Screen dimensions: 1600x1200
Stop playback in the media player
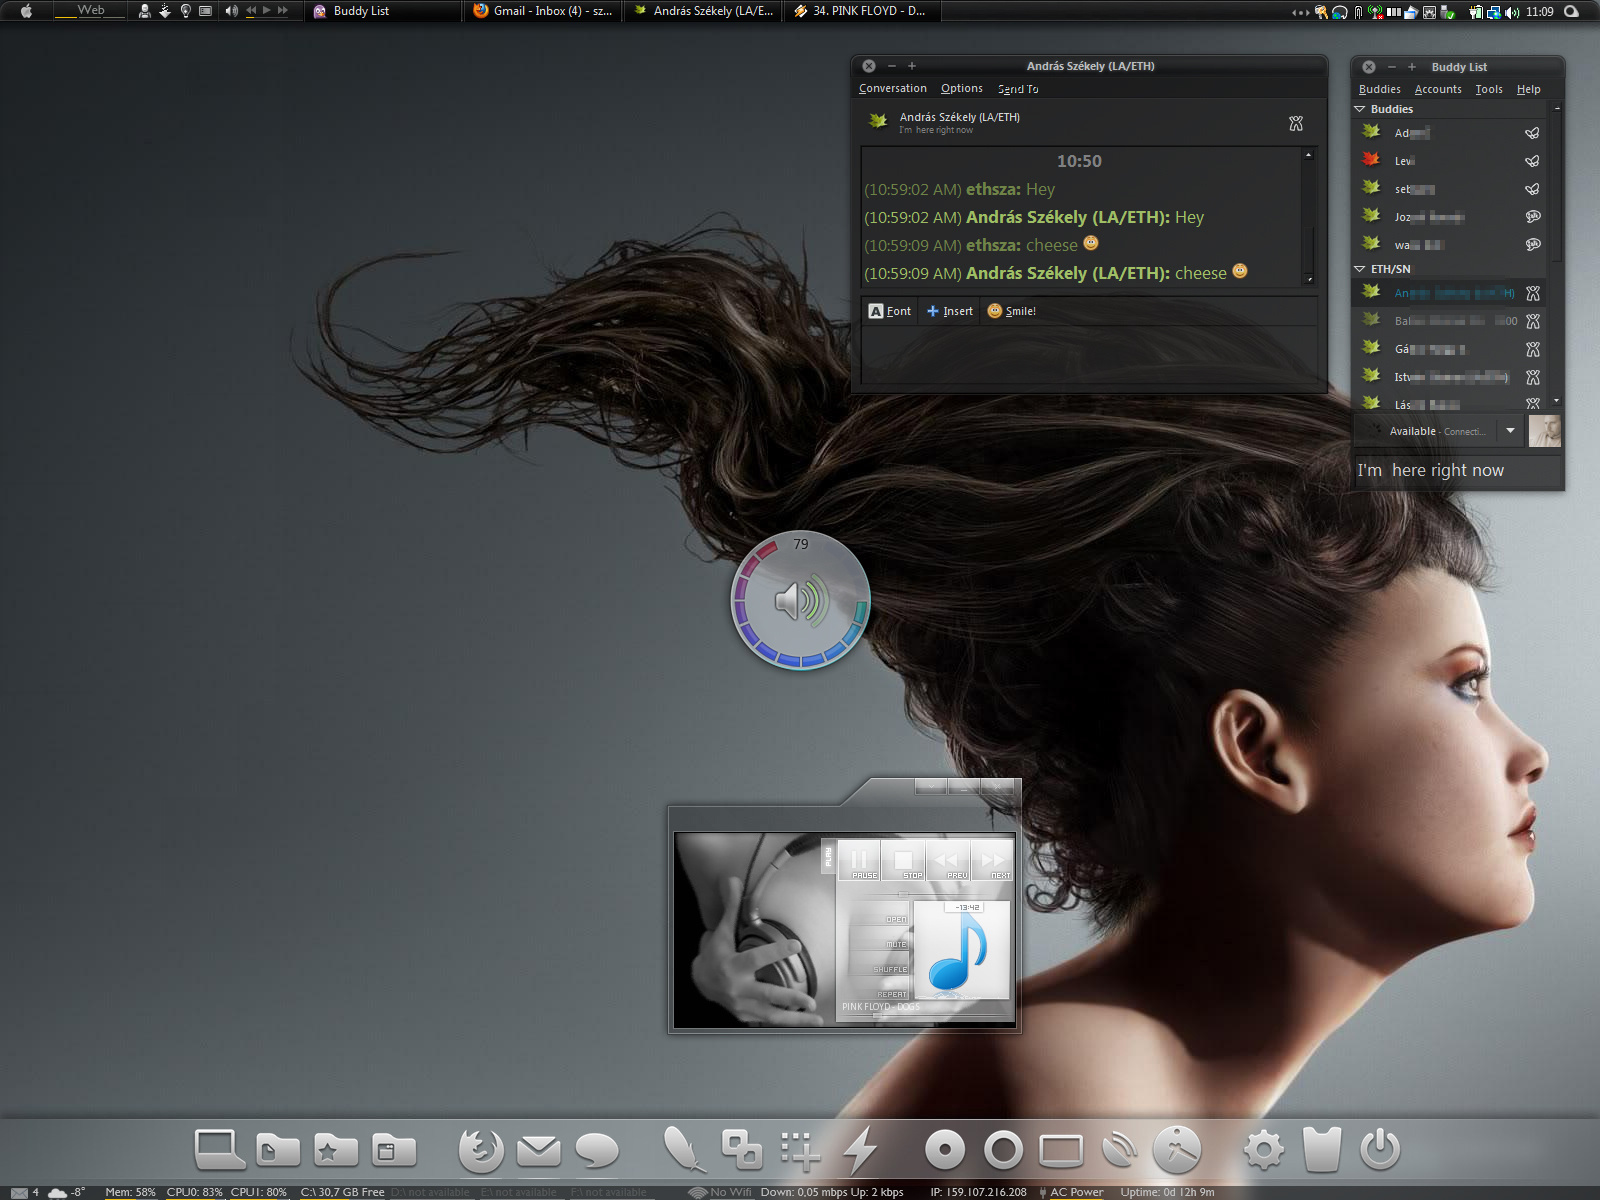(x=903, y=860)
